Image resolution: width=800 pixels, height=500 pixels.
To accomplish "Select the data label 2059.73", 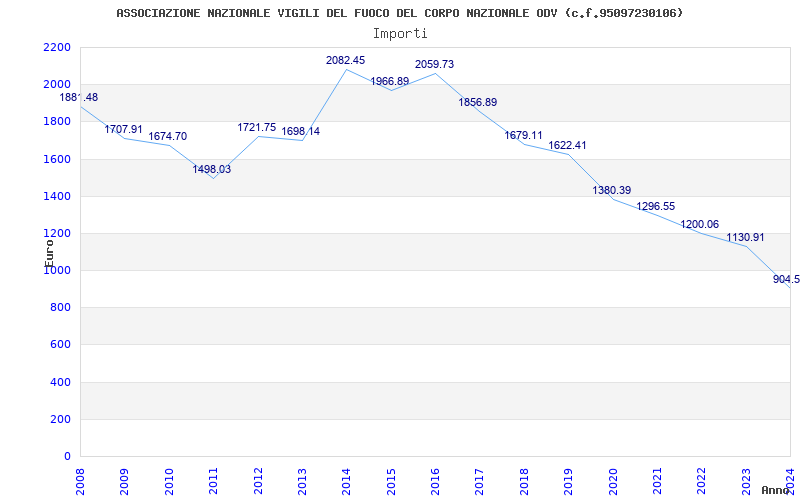I will tap(434, 64).
